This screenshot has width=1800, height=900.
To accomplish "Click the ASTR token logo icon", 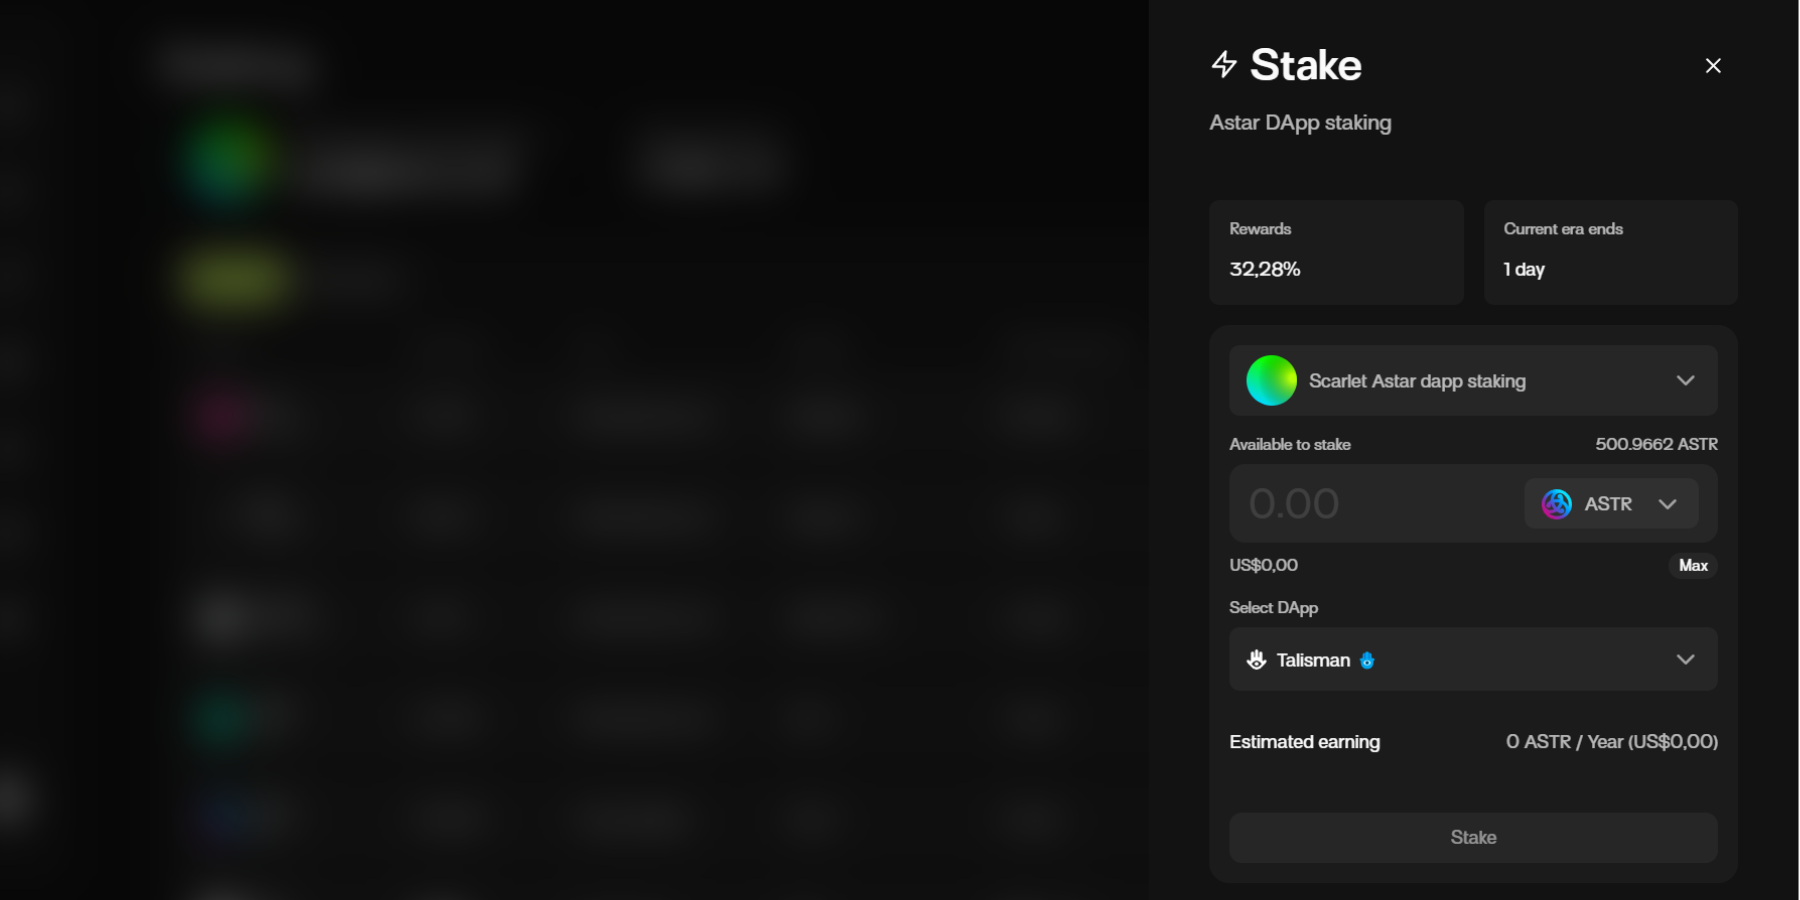I will pyautogui.click(x=1556, y=504).
